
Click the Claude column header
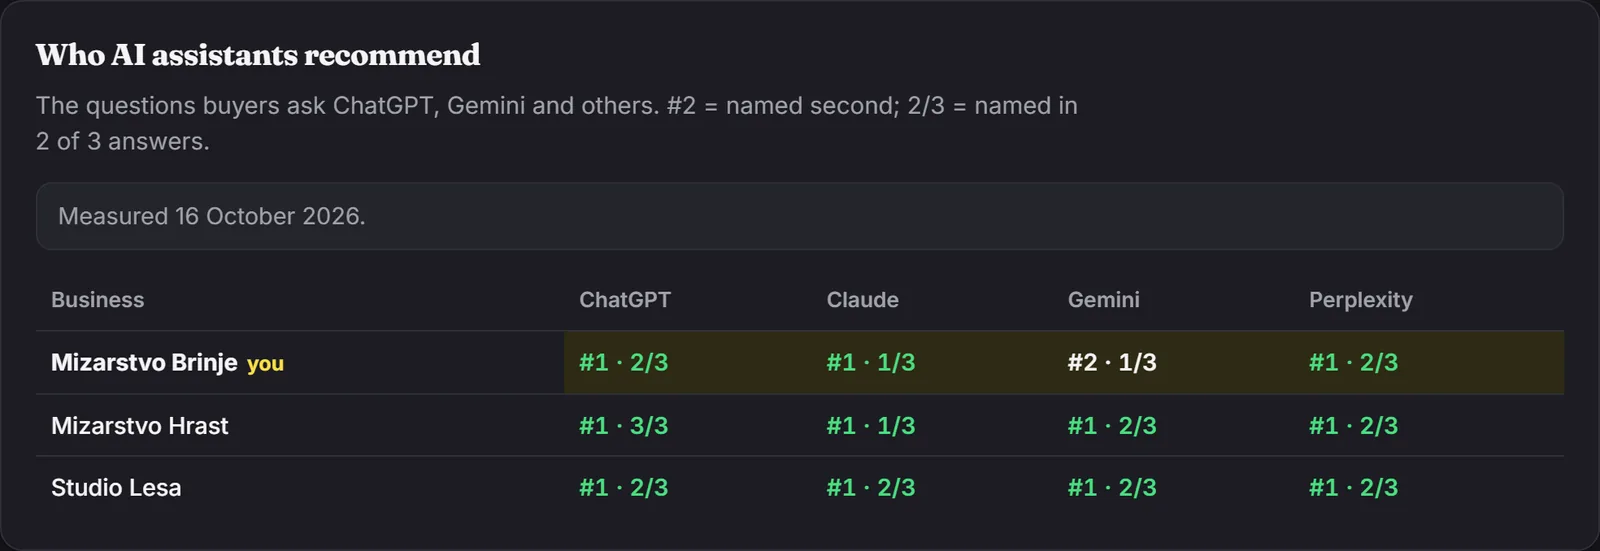pyautogui.click(x=863, y=300)
